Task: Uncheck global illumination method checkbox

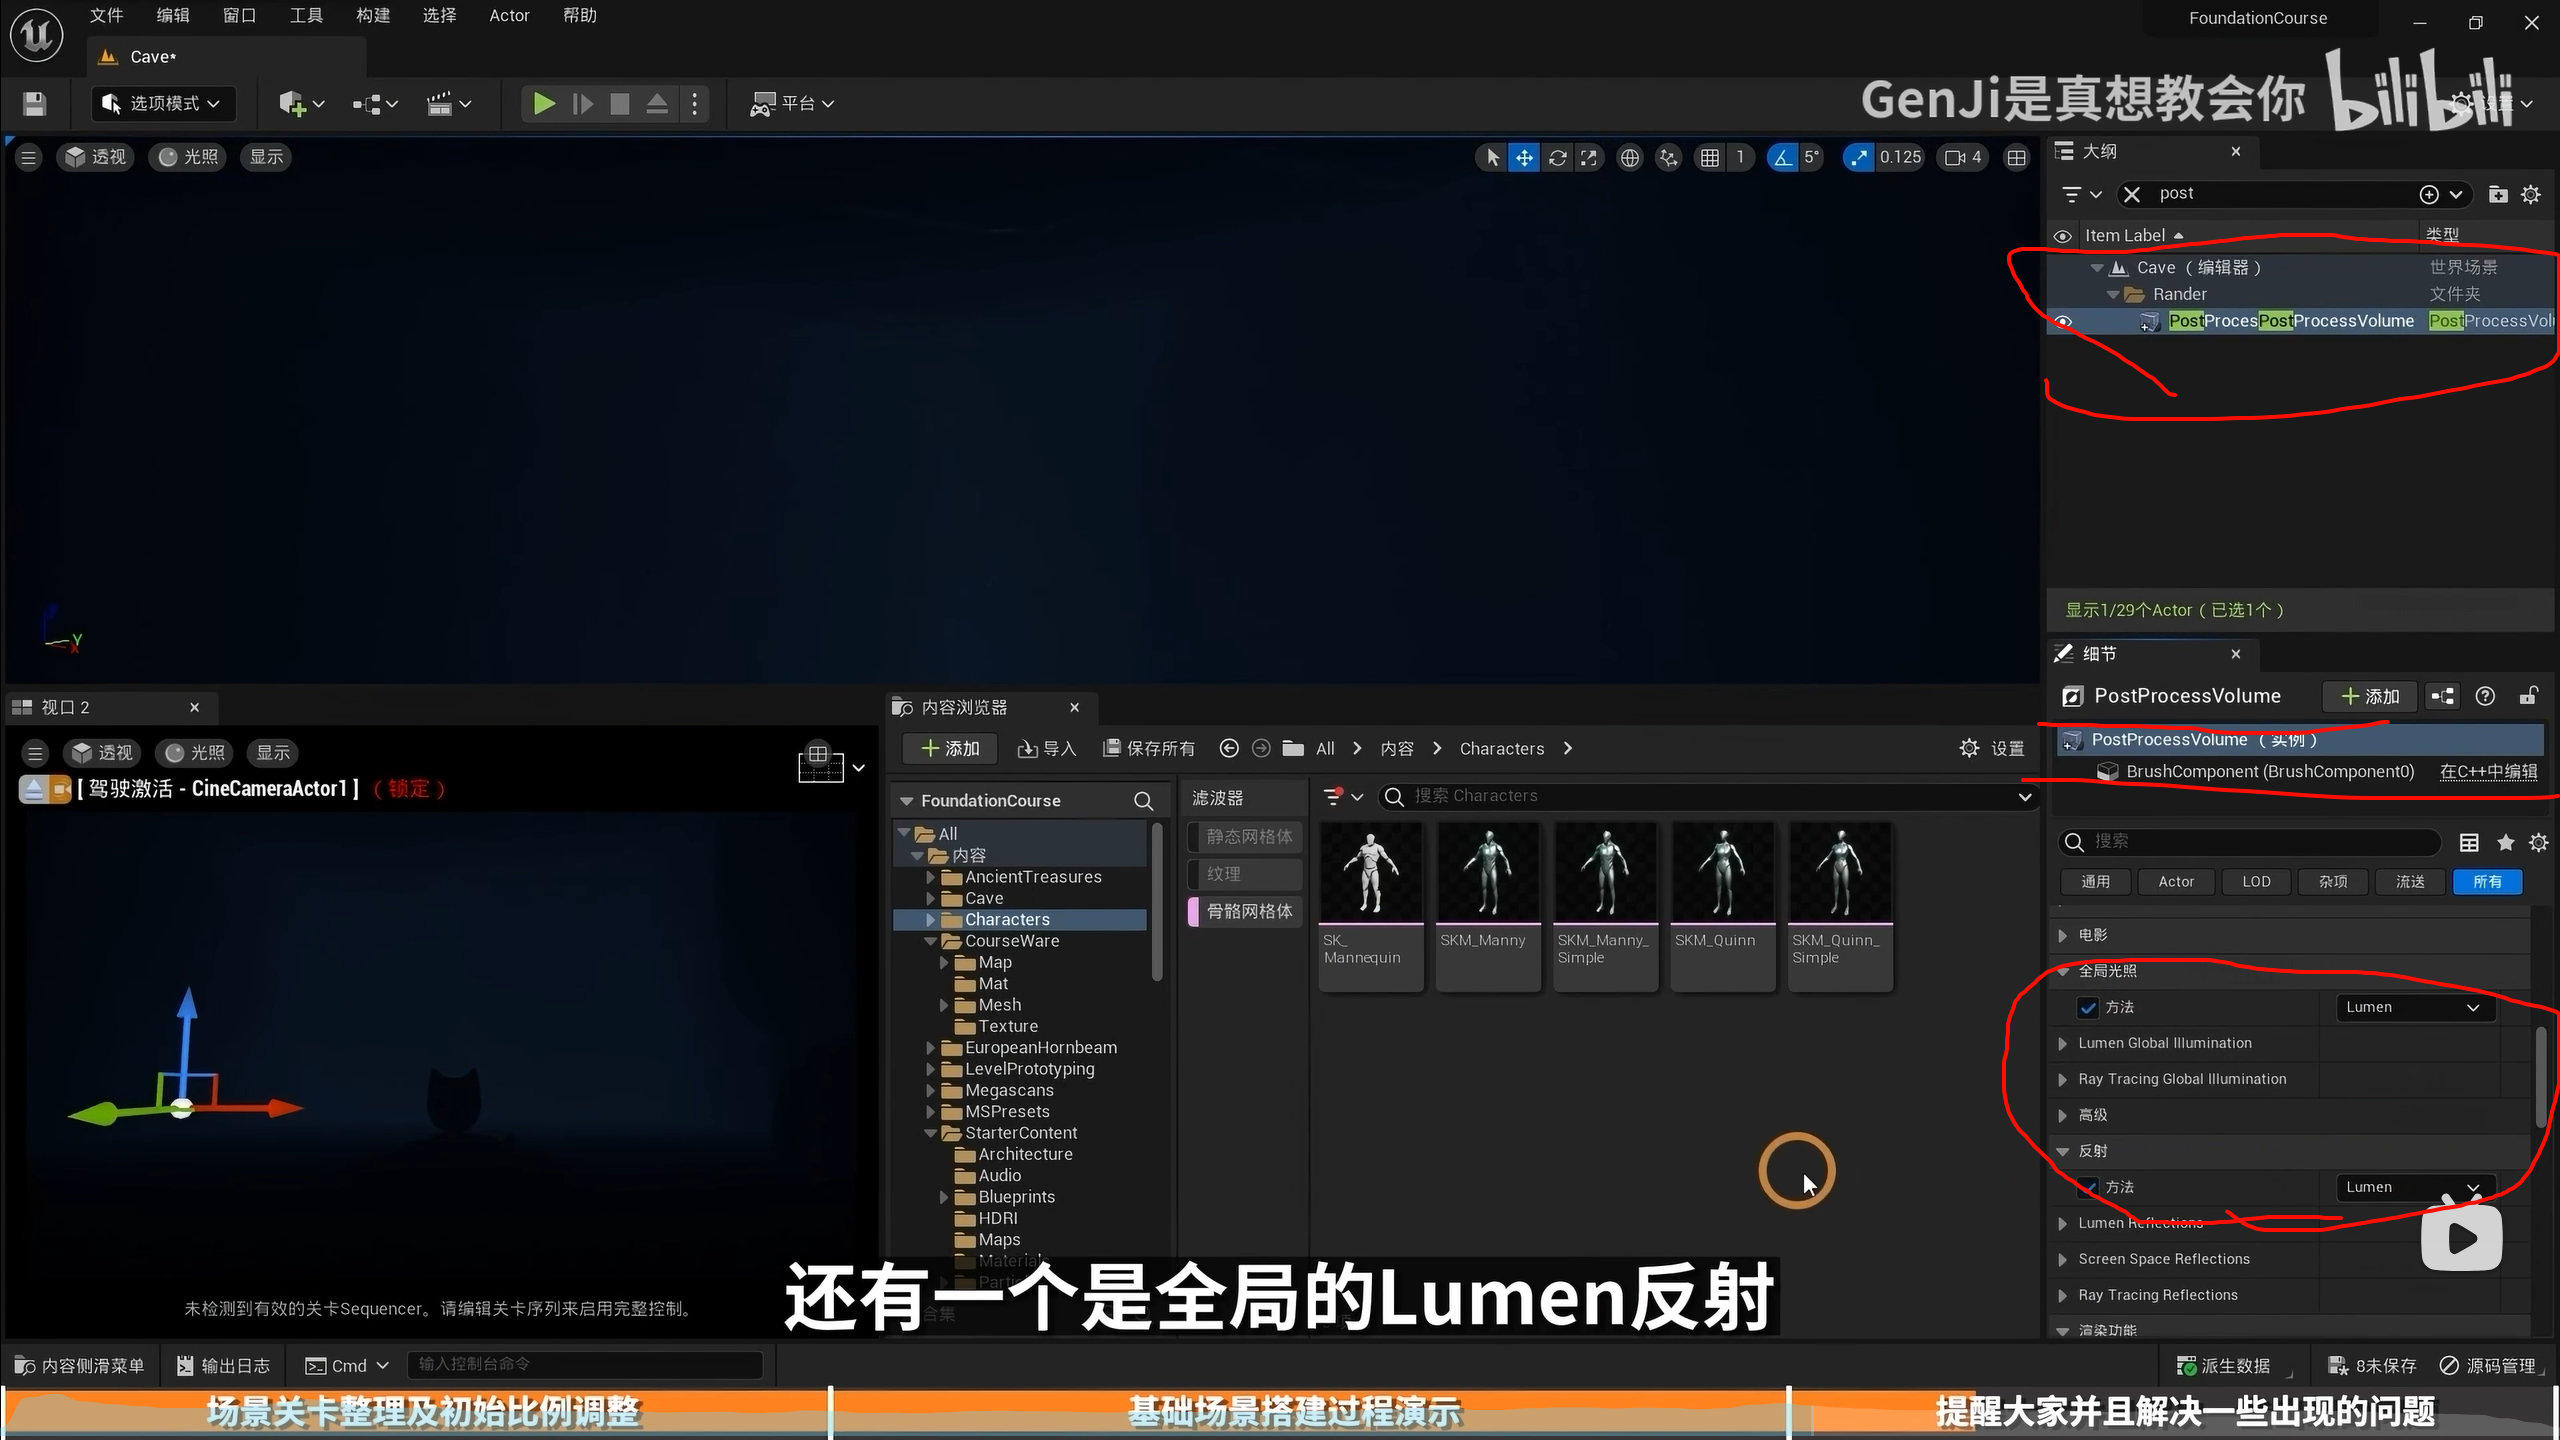Action: coord(2088,1007)
